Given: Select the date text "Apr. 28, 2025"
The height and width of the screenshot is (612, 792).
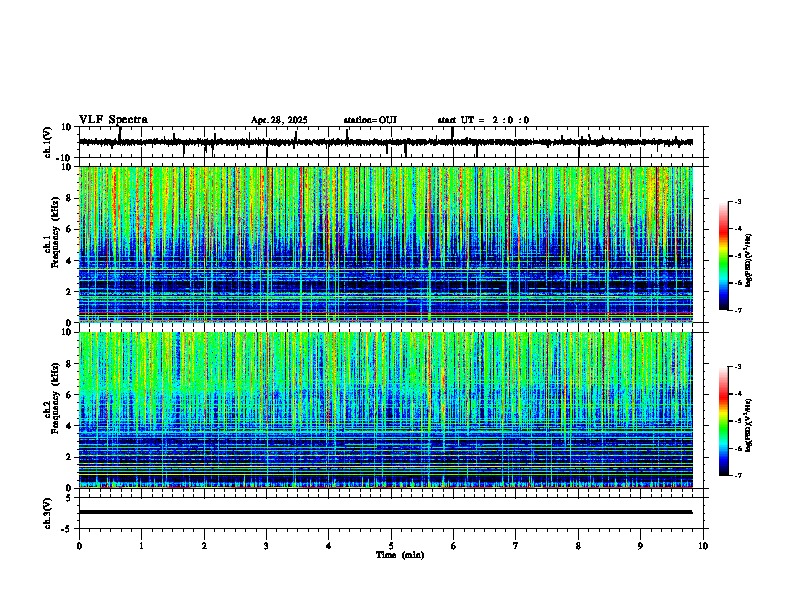Looking at the screenshot, I should click(279, 120).
